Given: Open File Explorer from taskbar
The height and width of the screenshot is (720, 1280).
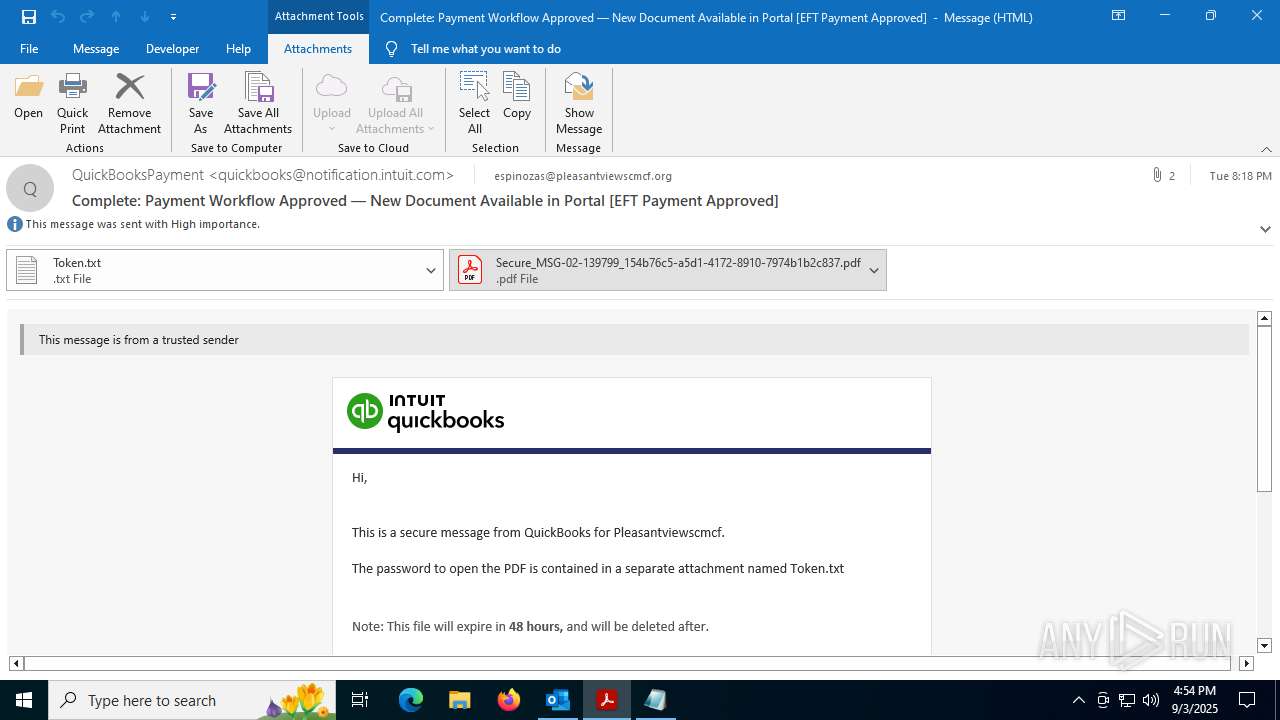Looking at the screenshot, I should pos(459,700).
